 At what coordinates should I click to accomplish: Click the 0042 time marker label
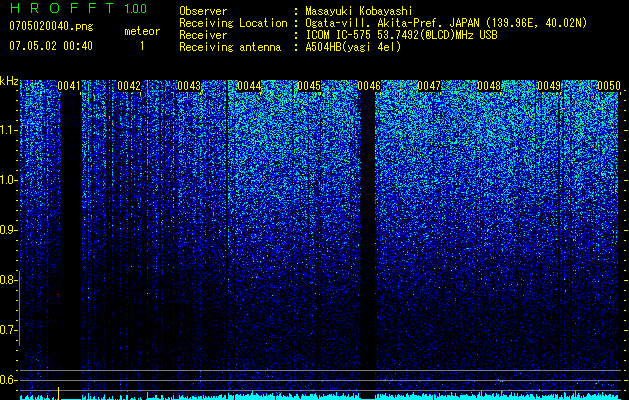pyautogui.click(x=129, y=86)
